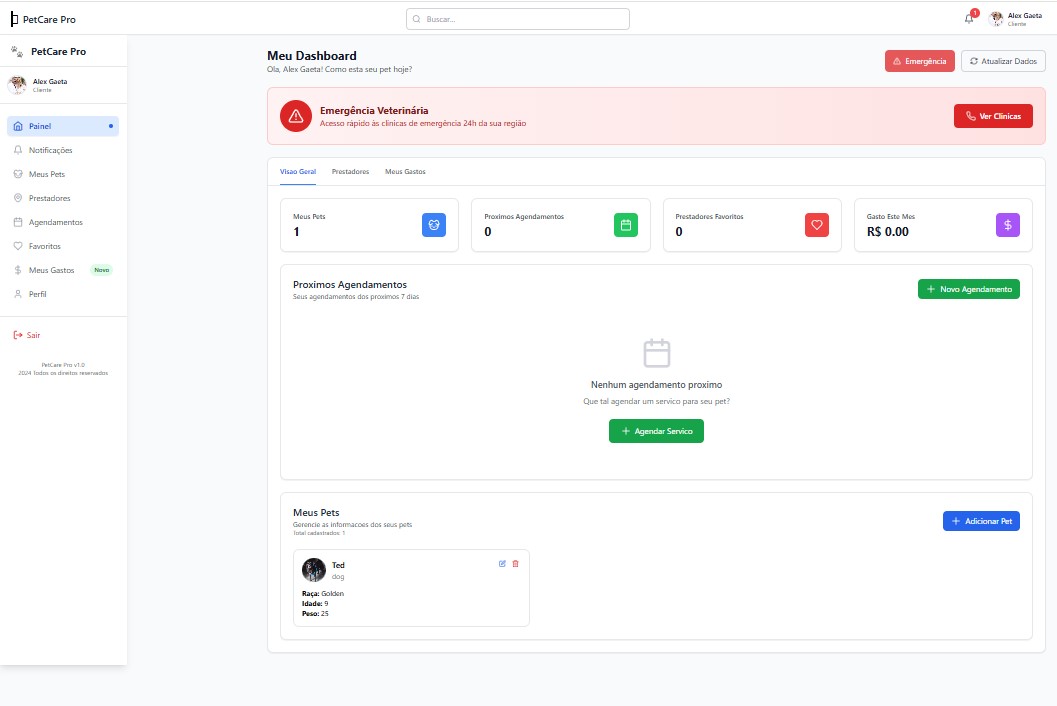The height and width of the screenshot is (706, 1057).
Task: Open Prestadores via the location pin icon
Action: (x=17, y=198)
